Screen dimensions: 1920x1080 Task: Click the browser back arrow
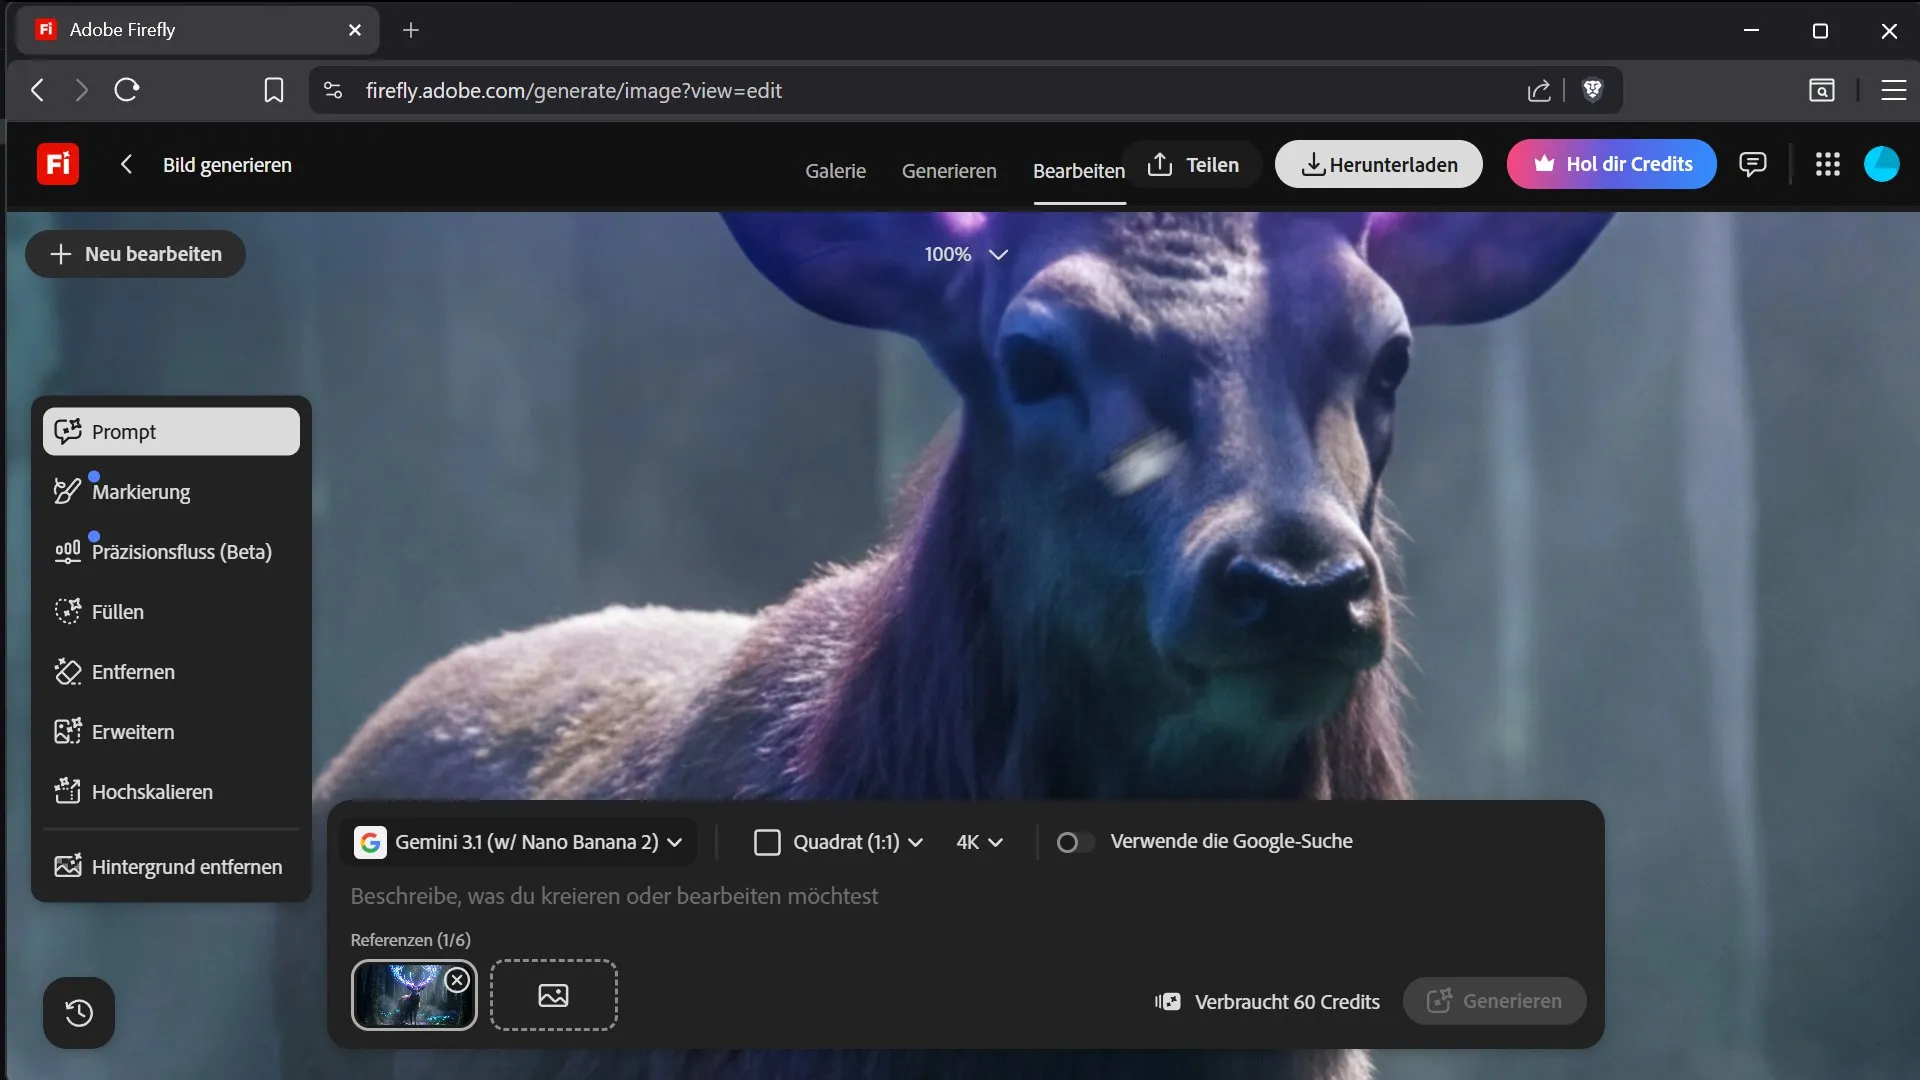point(38,90)
